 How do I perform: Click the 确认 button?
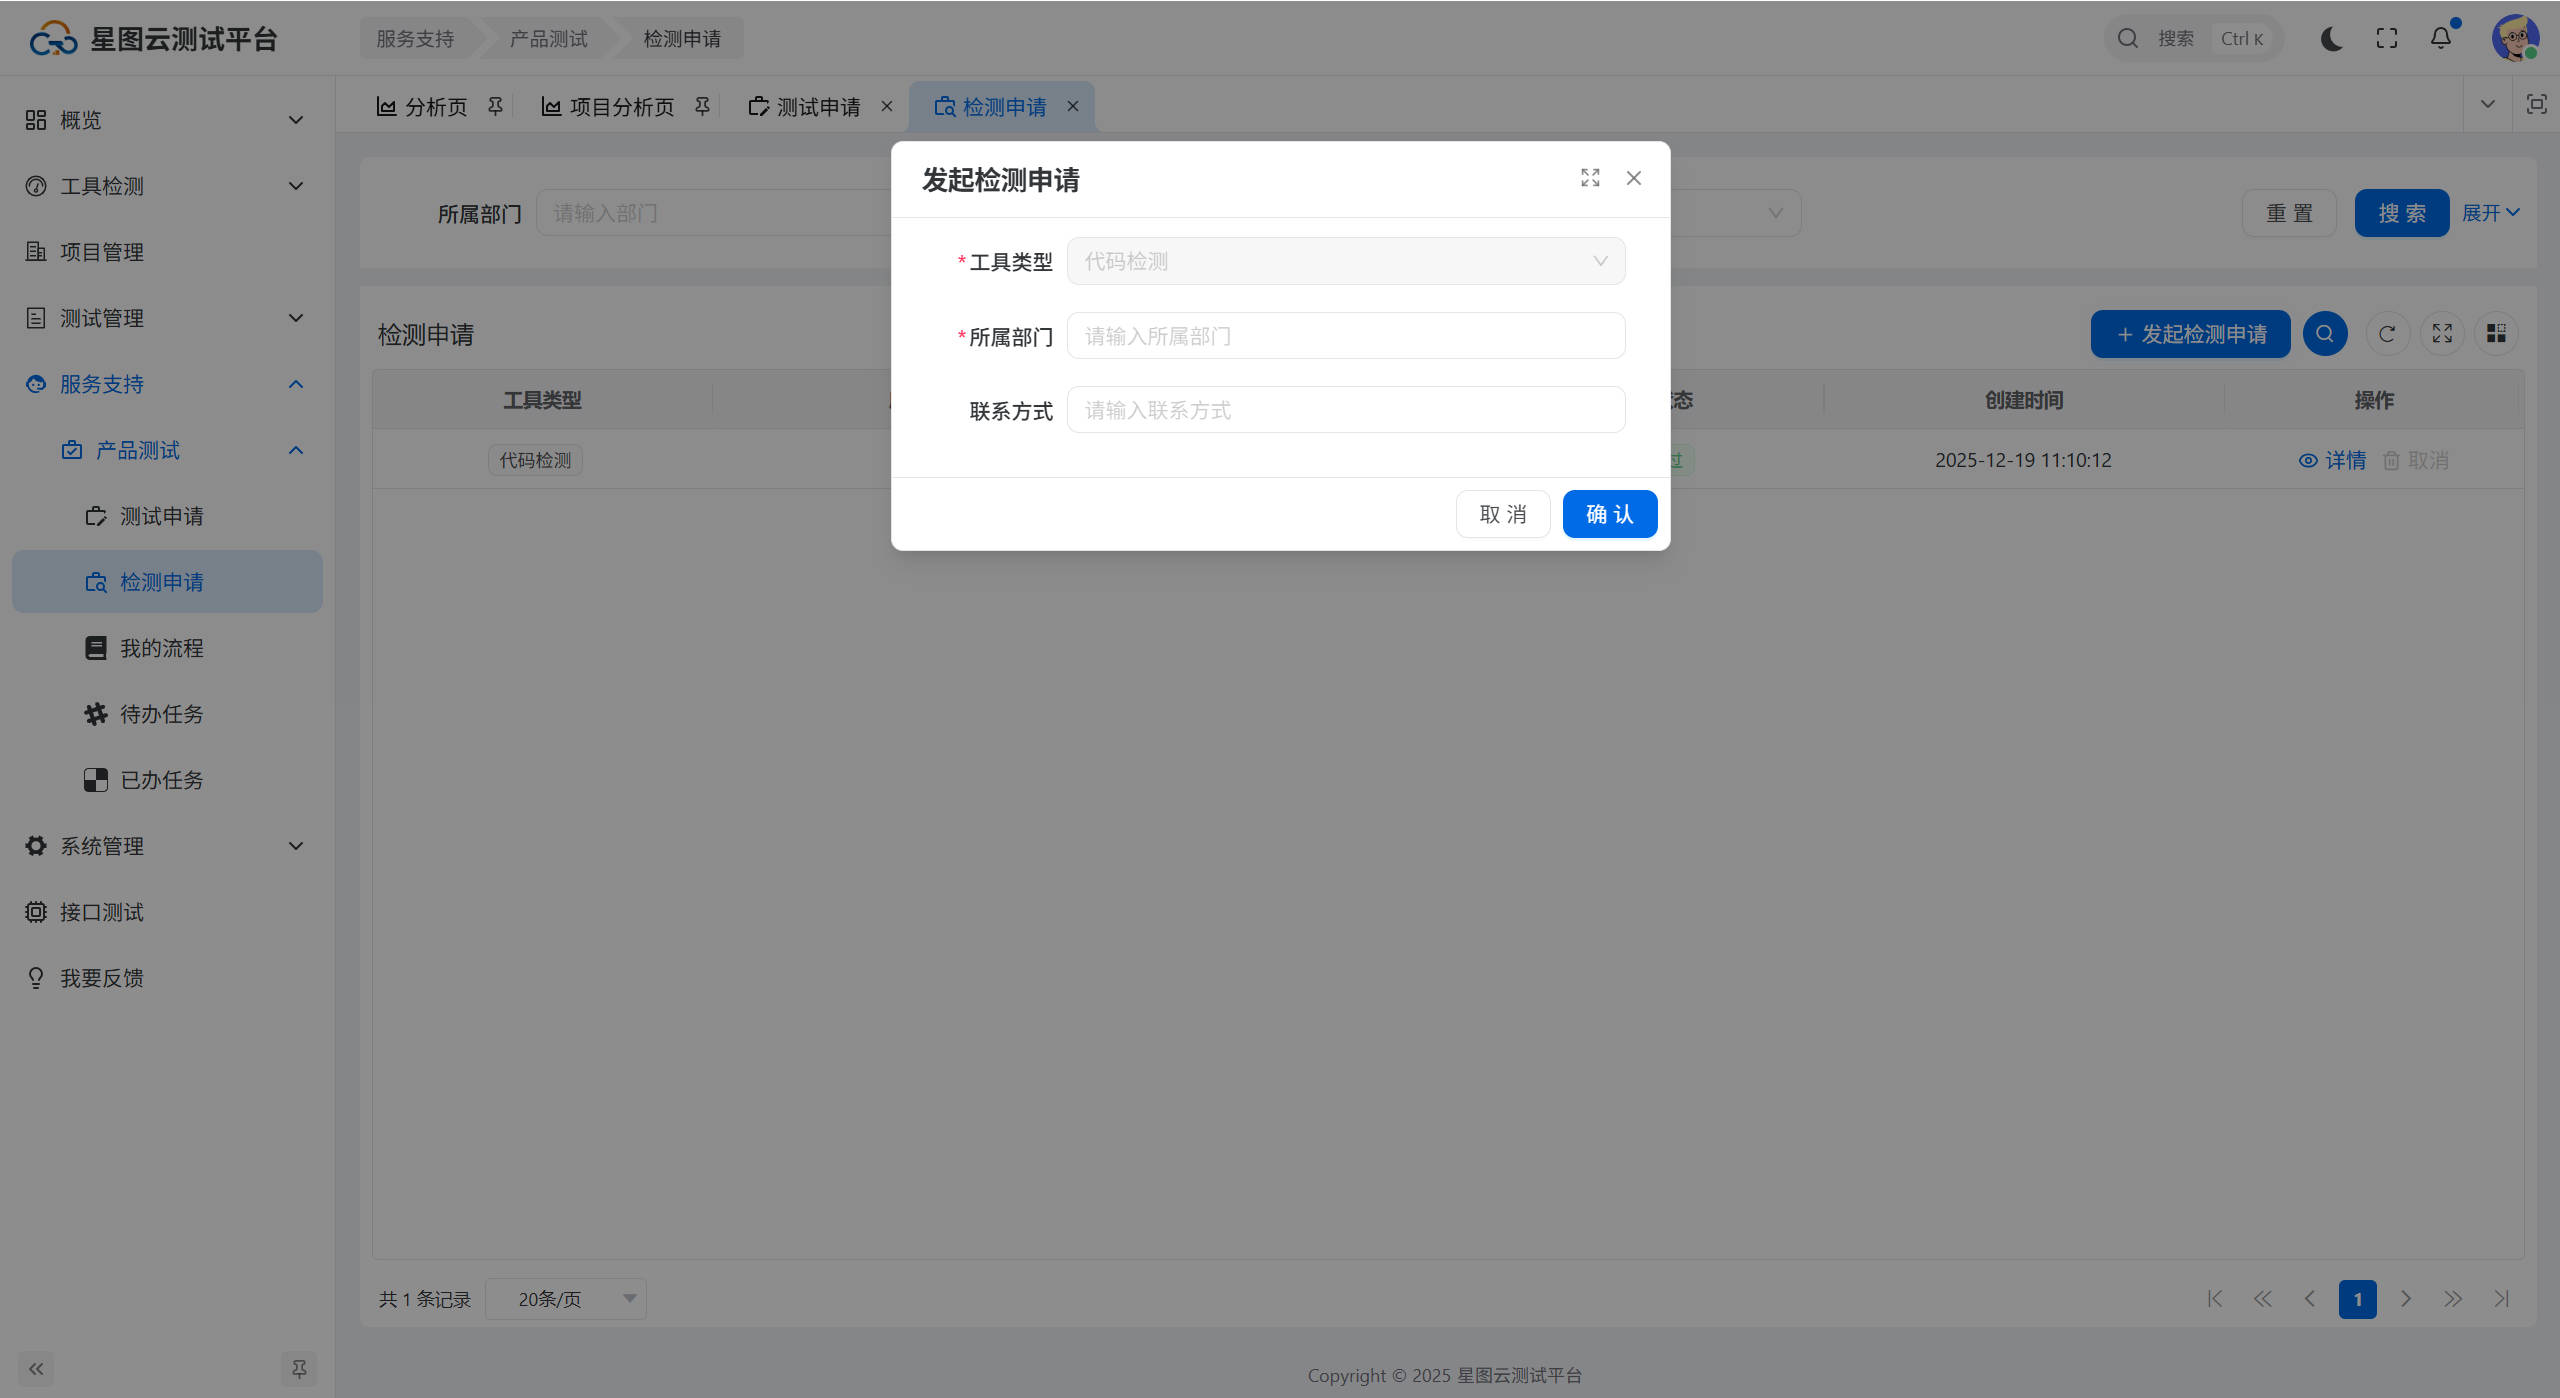pyautogui.click(x=1609, y=514)
